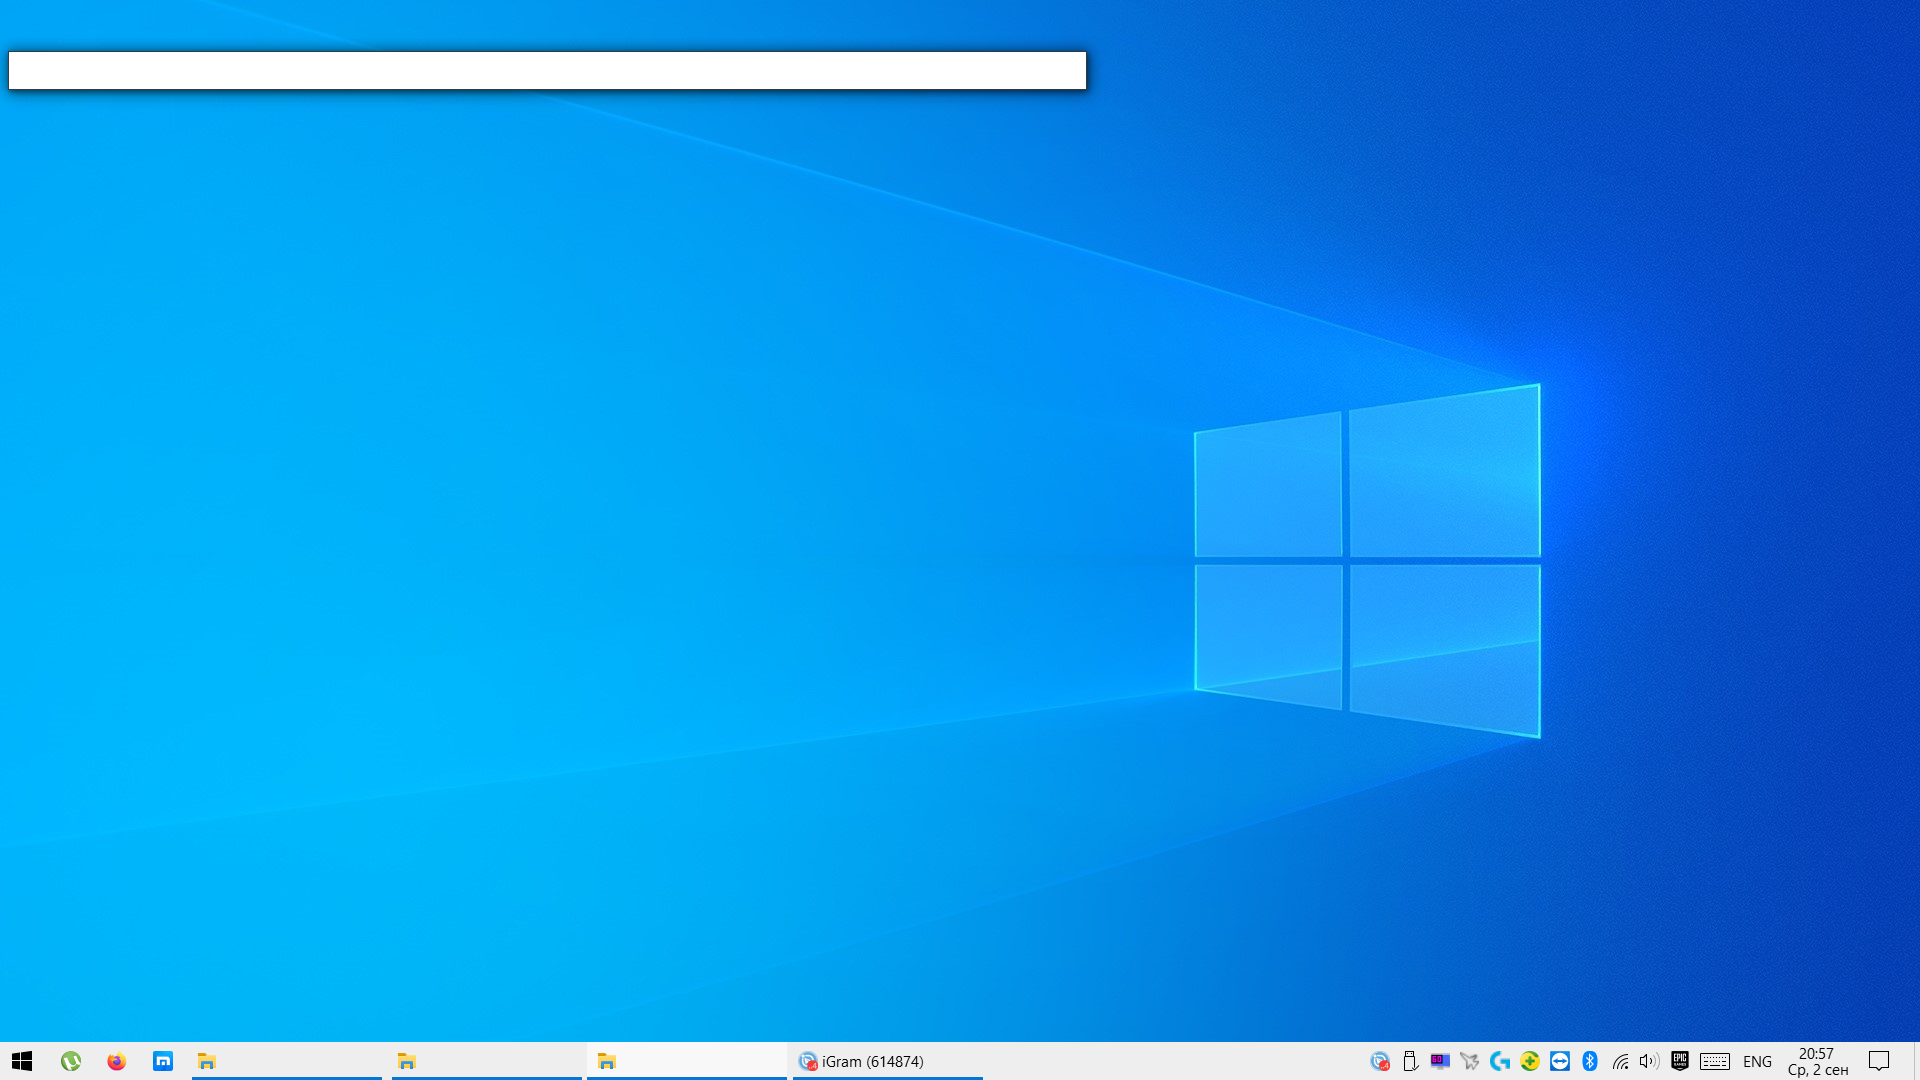This screenshot has width=1920, height=1080.
Task: Open the volume speaker control
Action: point(1649,1061)
